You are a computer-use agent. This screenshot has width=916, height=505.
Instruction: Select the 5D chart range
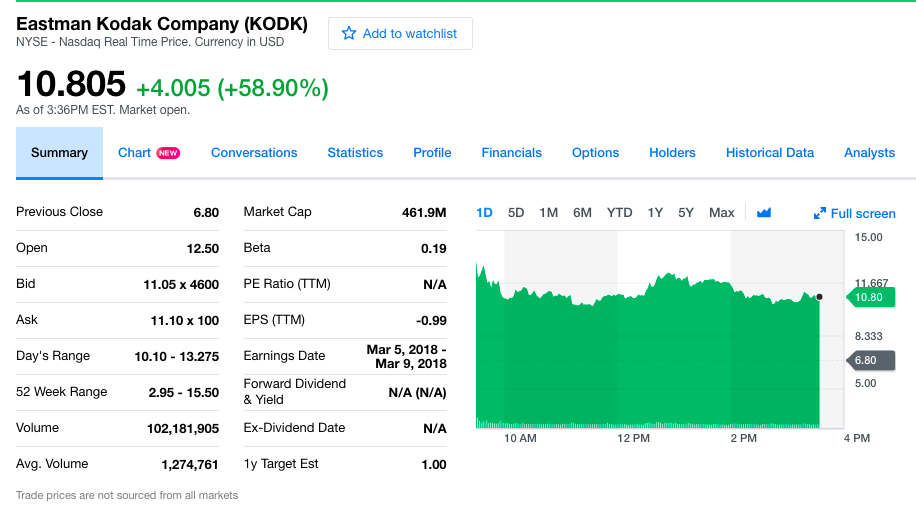pyautogui.click(x=516, y=212)
